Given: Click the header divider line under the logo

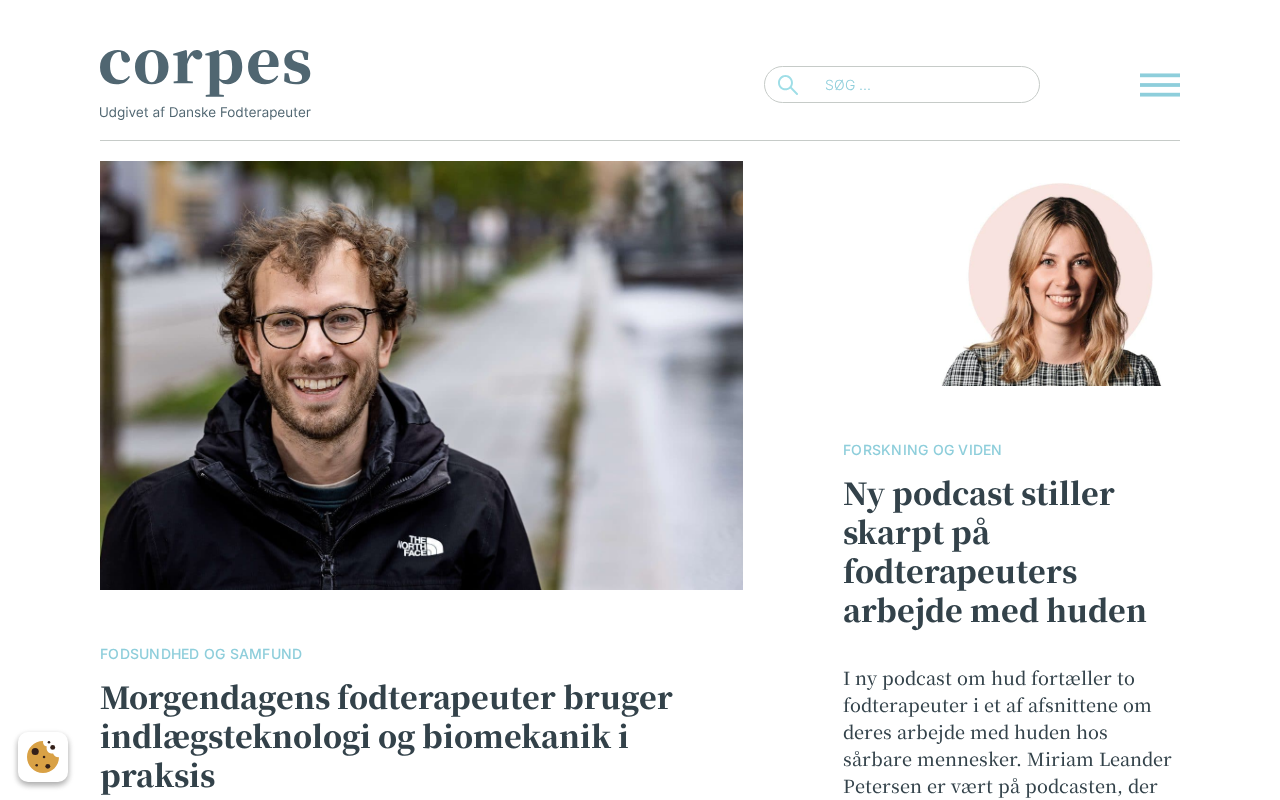Looking at the screenshot, I should 640,140.
